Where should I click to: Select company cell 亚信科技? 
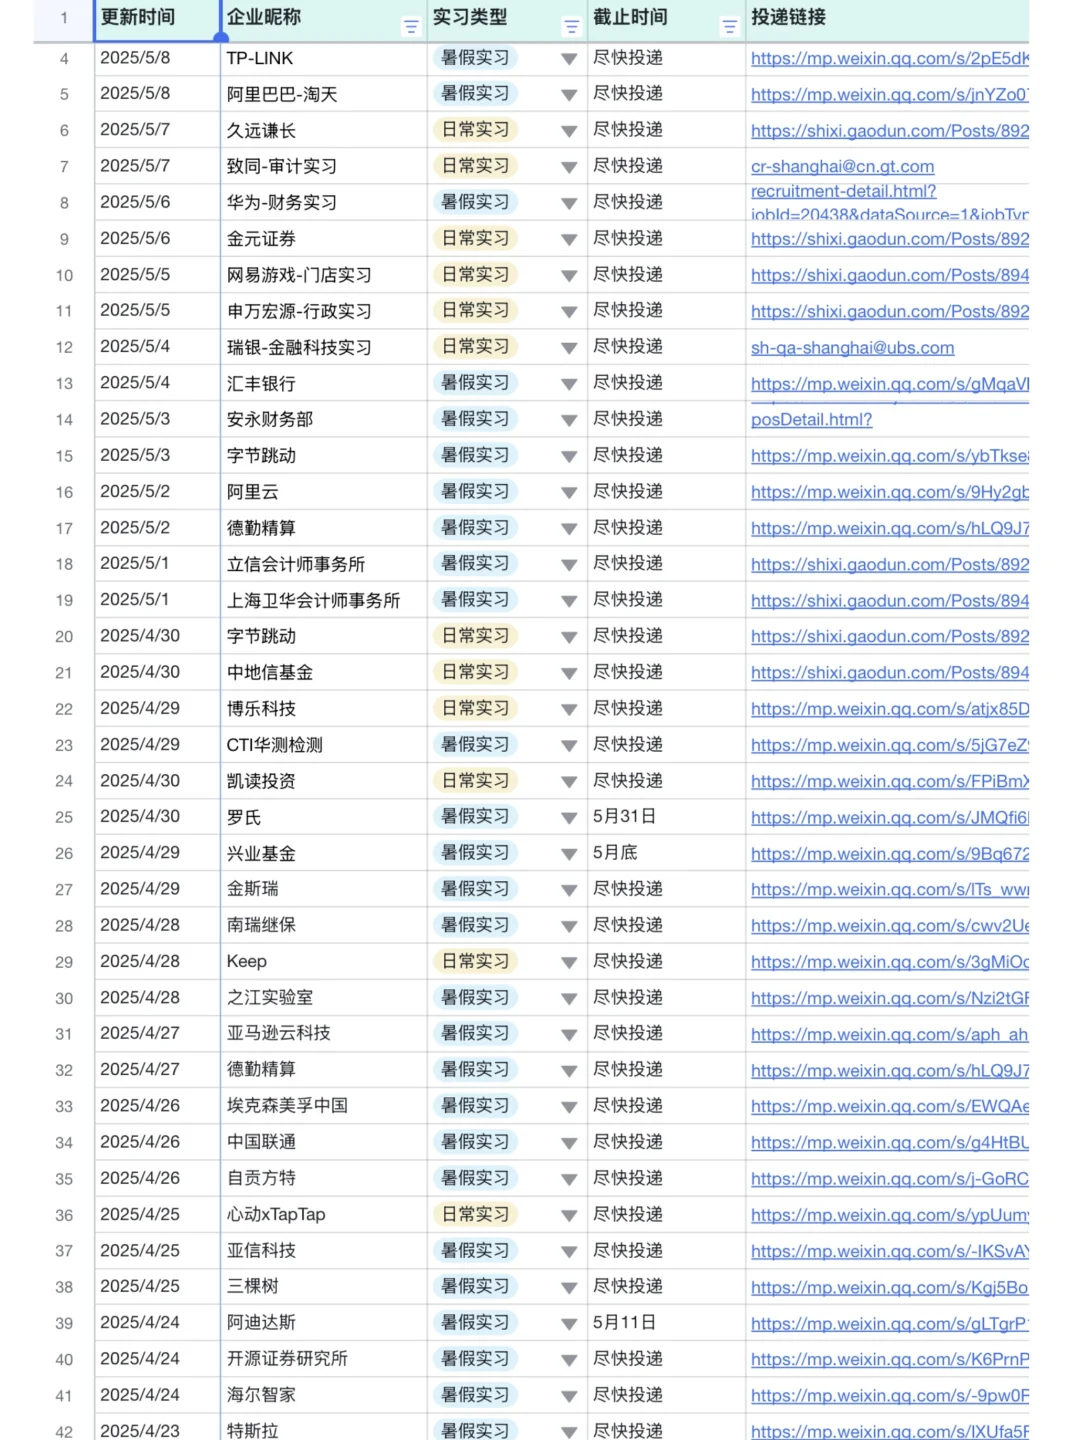tap(323, 1251)
